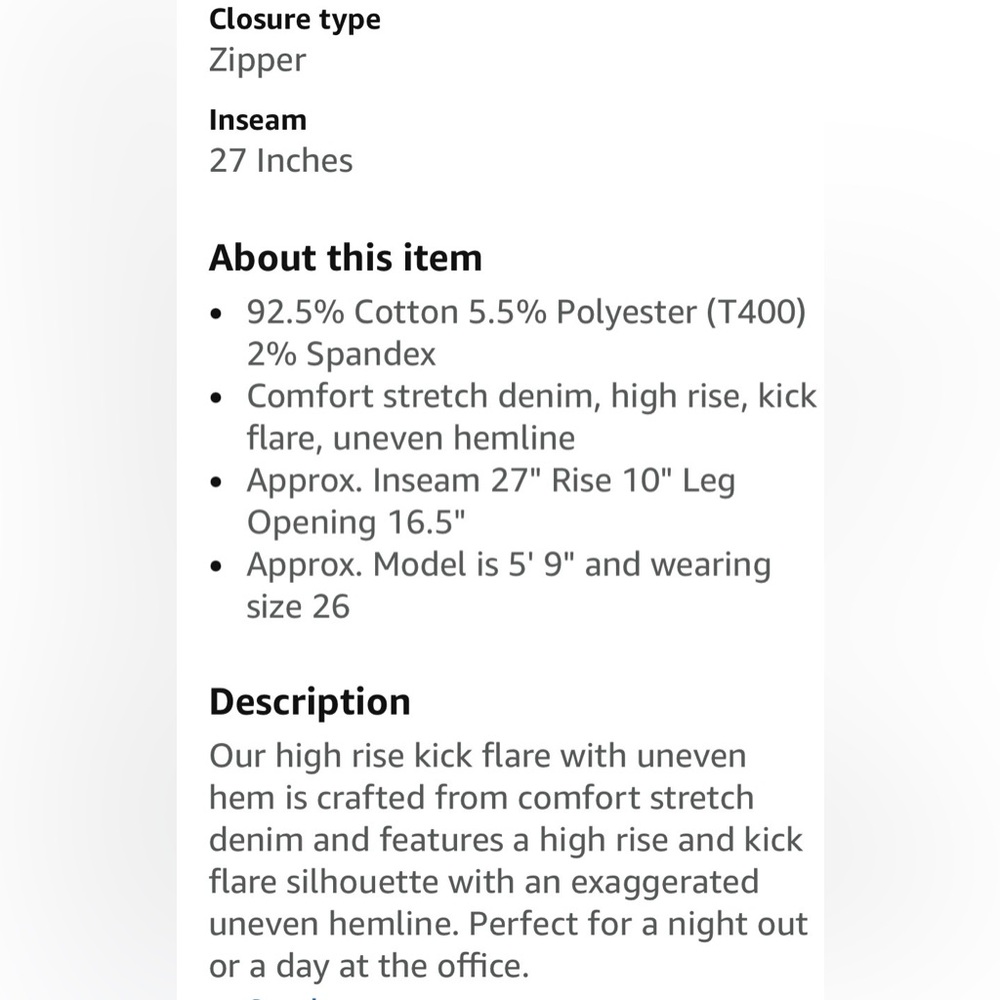Click the bullet dot before 92.5% Cotton
The image size is (1000, 1000).
tap(218, 315)
